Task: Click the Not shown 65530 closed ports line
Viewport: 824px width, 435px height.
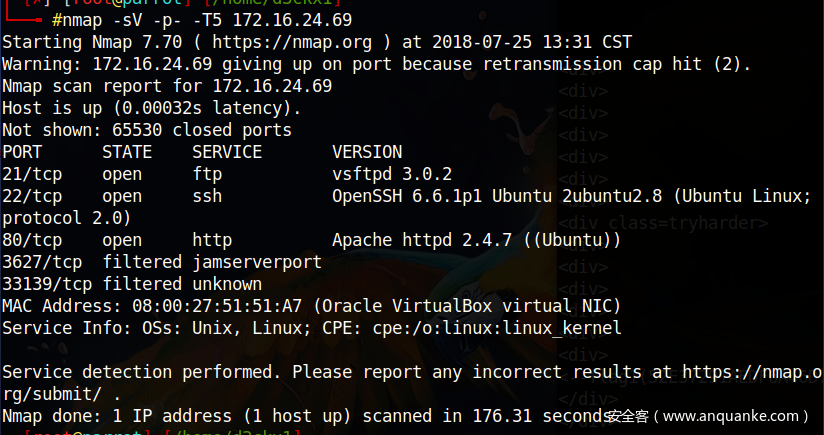Action: coord(147,130)
